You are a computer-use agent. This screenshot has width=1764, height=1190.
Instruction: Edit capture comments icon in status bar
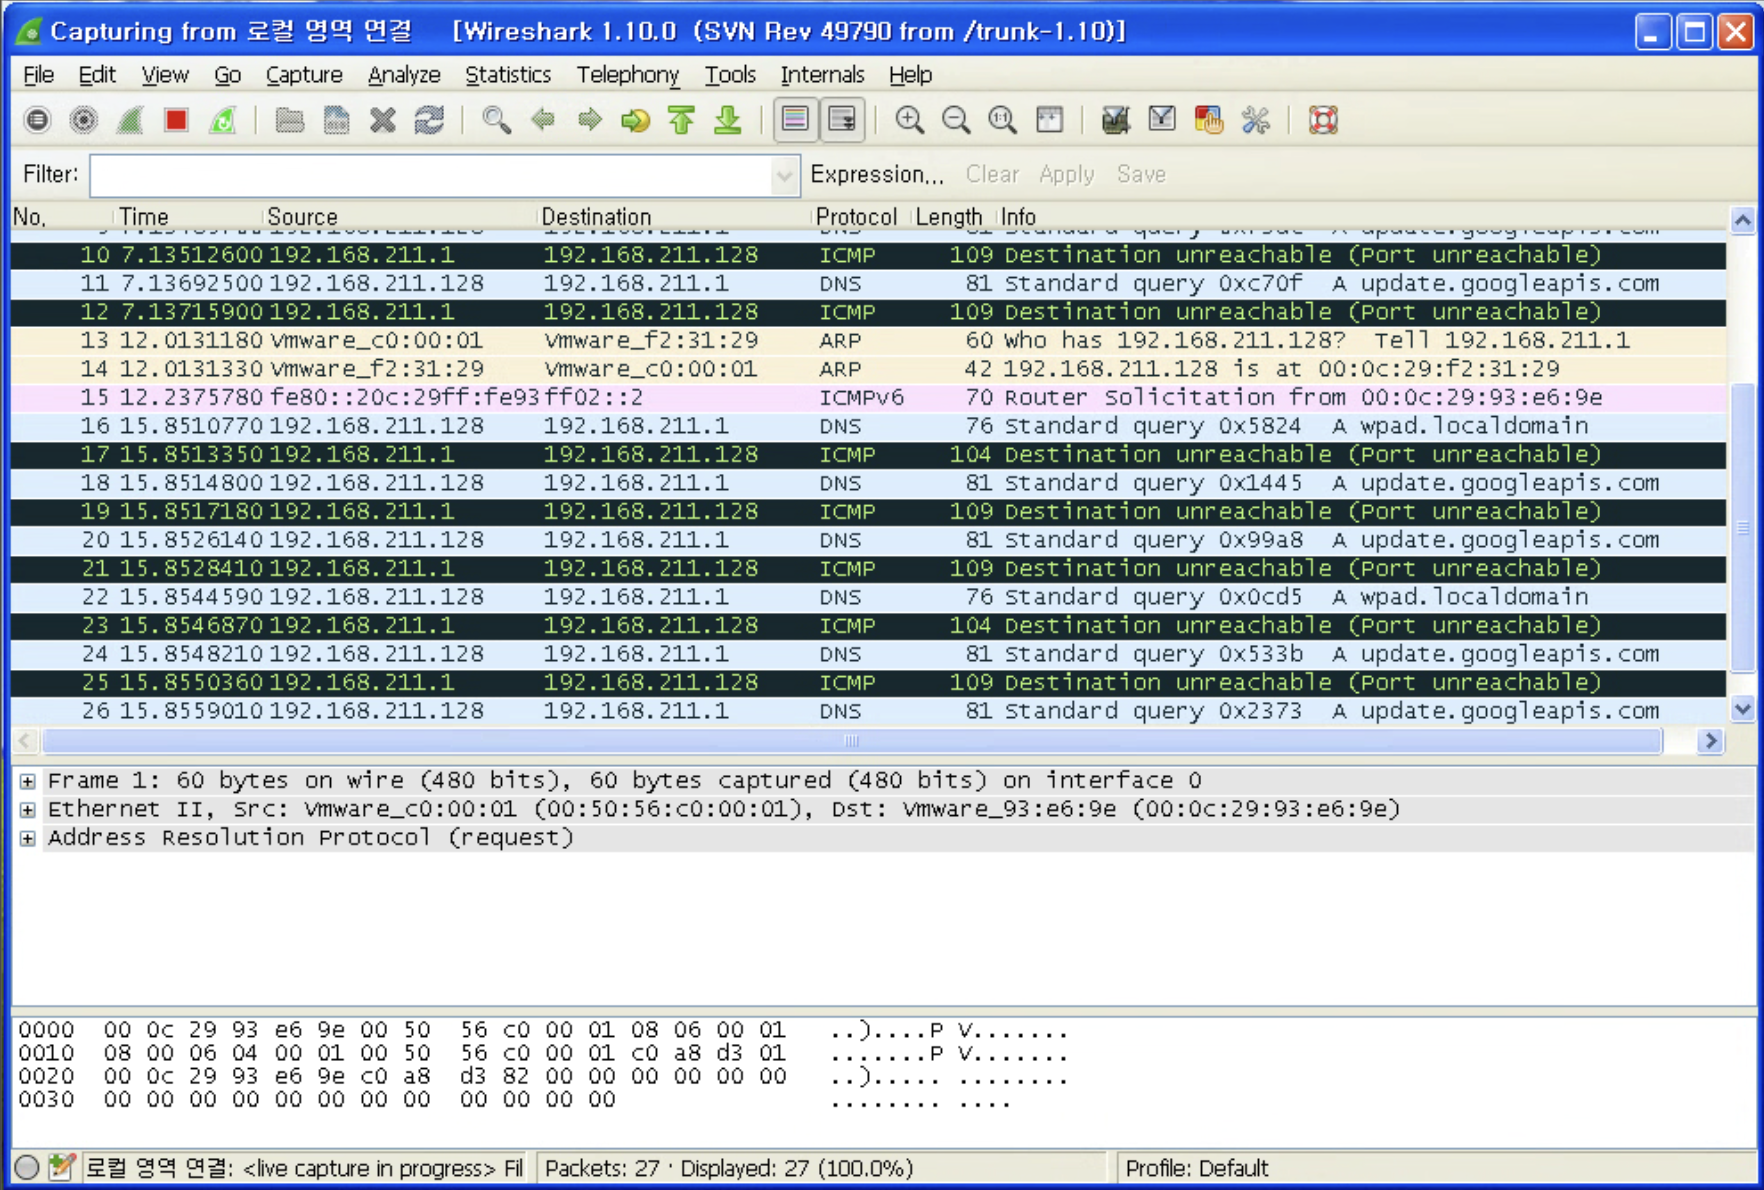coord(62,1167)
